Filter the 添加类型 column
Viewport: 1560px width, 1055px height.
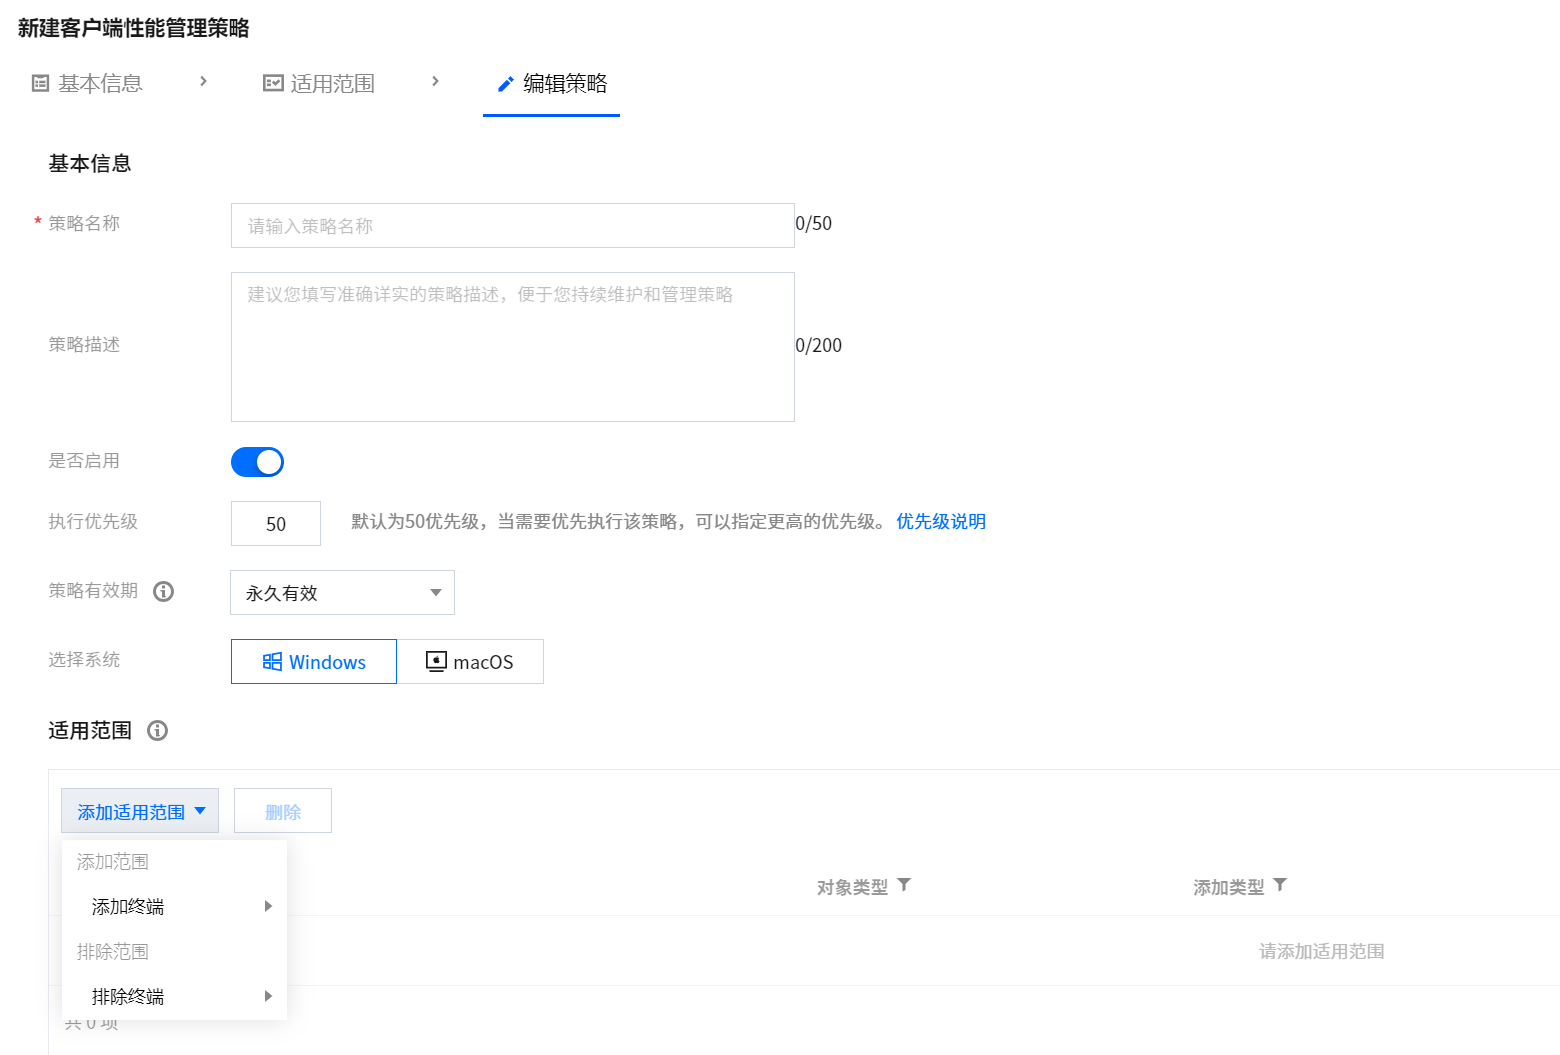[1280, 885]
